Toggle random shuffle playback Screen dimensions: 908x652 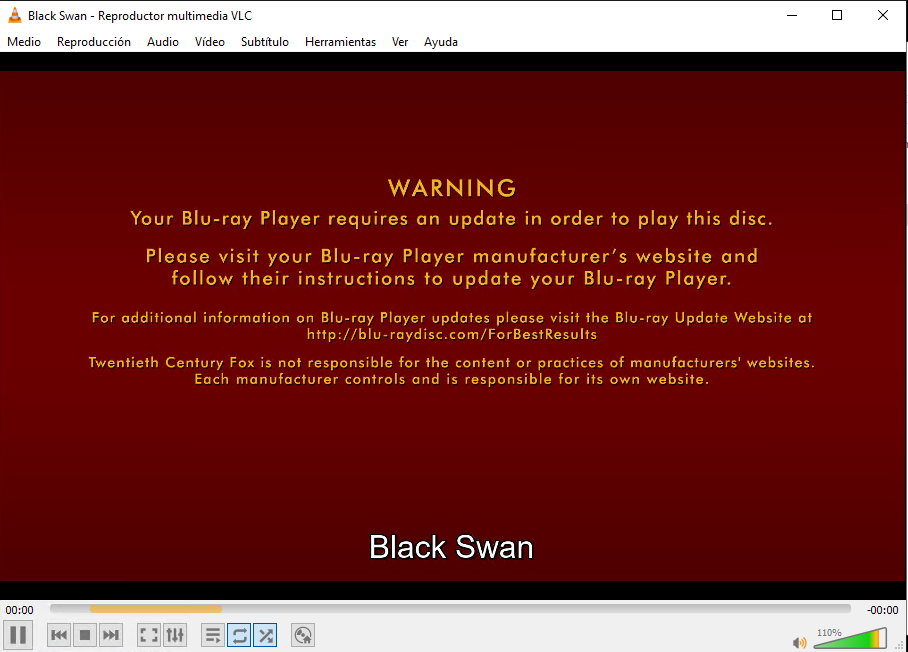265,635
